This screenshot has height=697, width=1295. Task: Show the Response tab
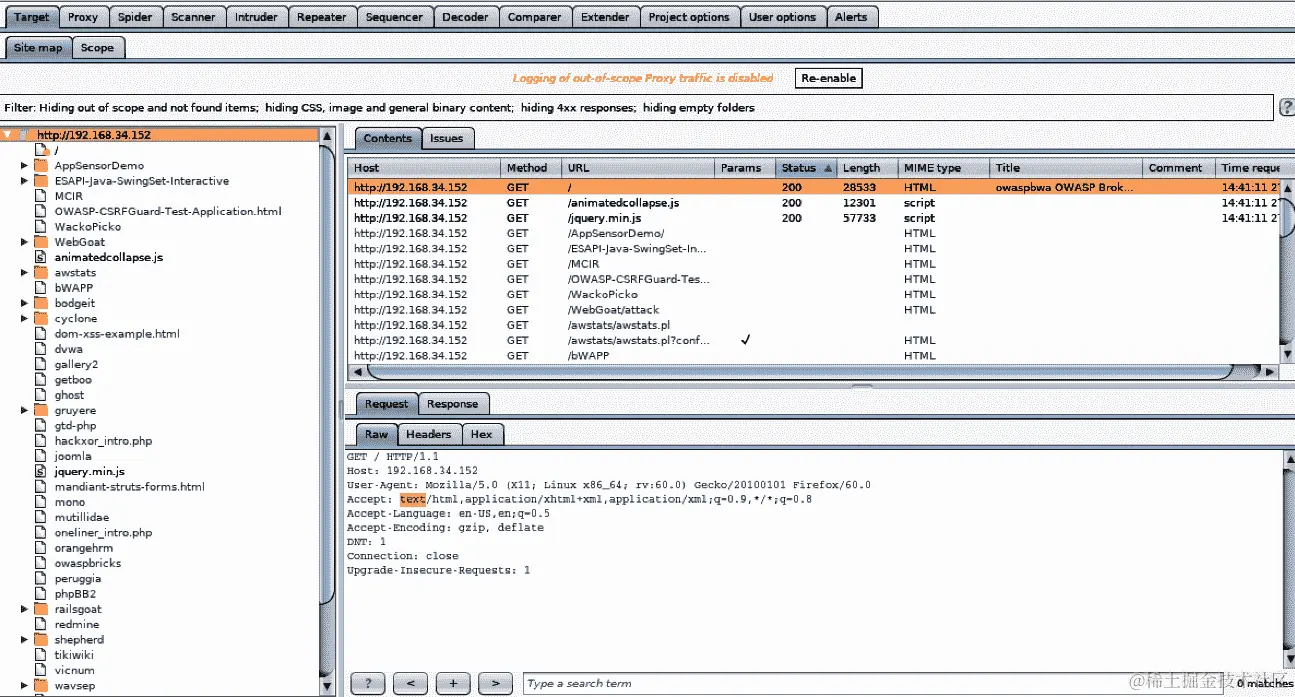point(452,404)
